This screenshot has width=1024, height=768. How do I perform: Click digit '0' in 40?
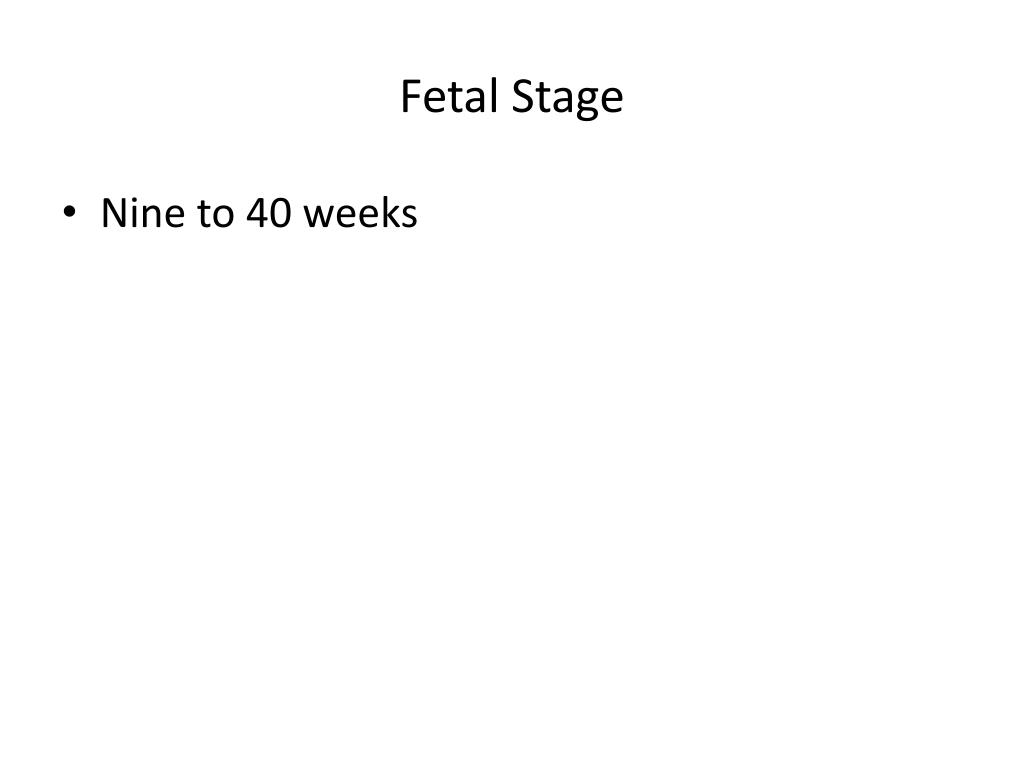coord(281,214)
